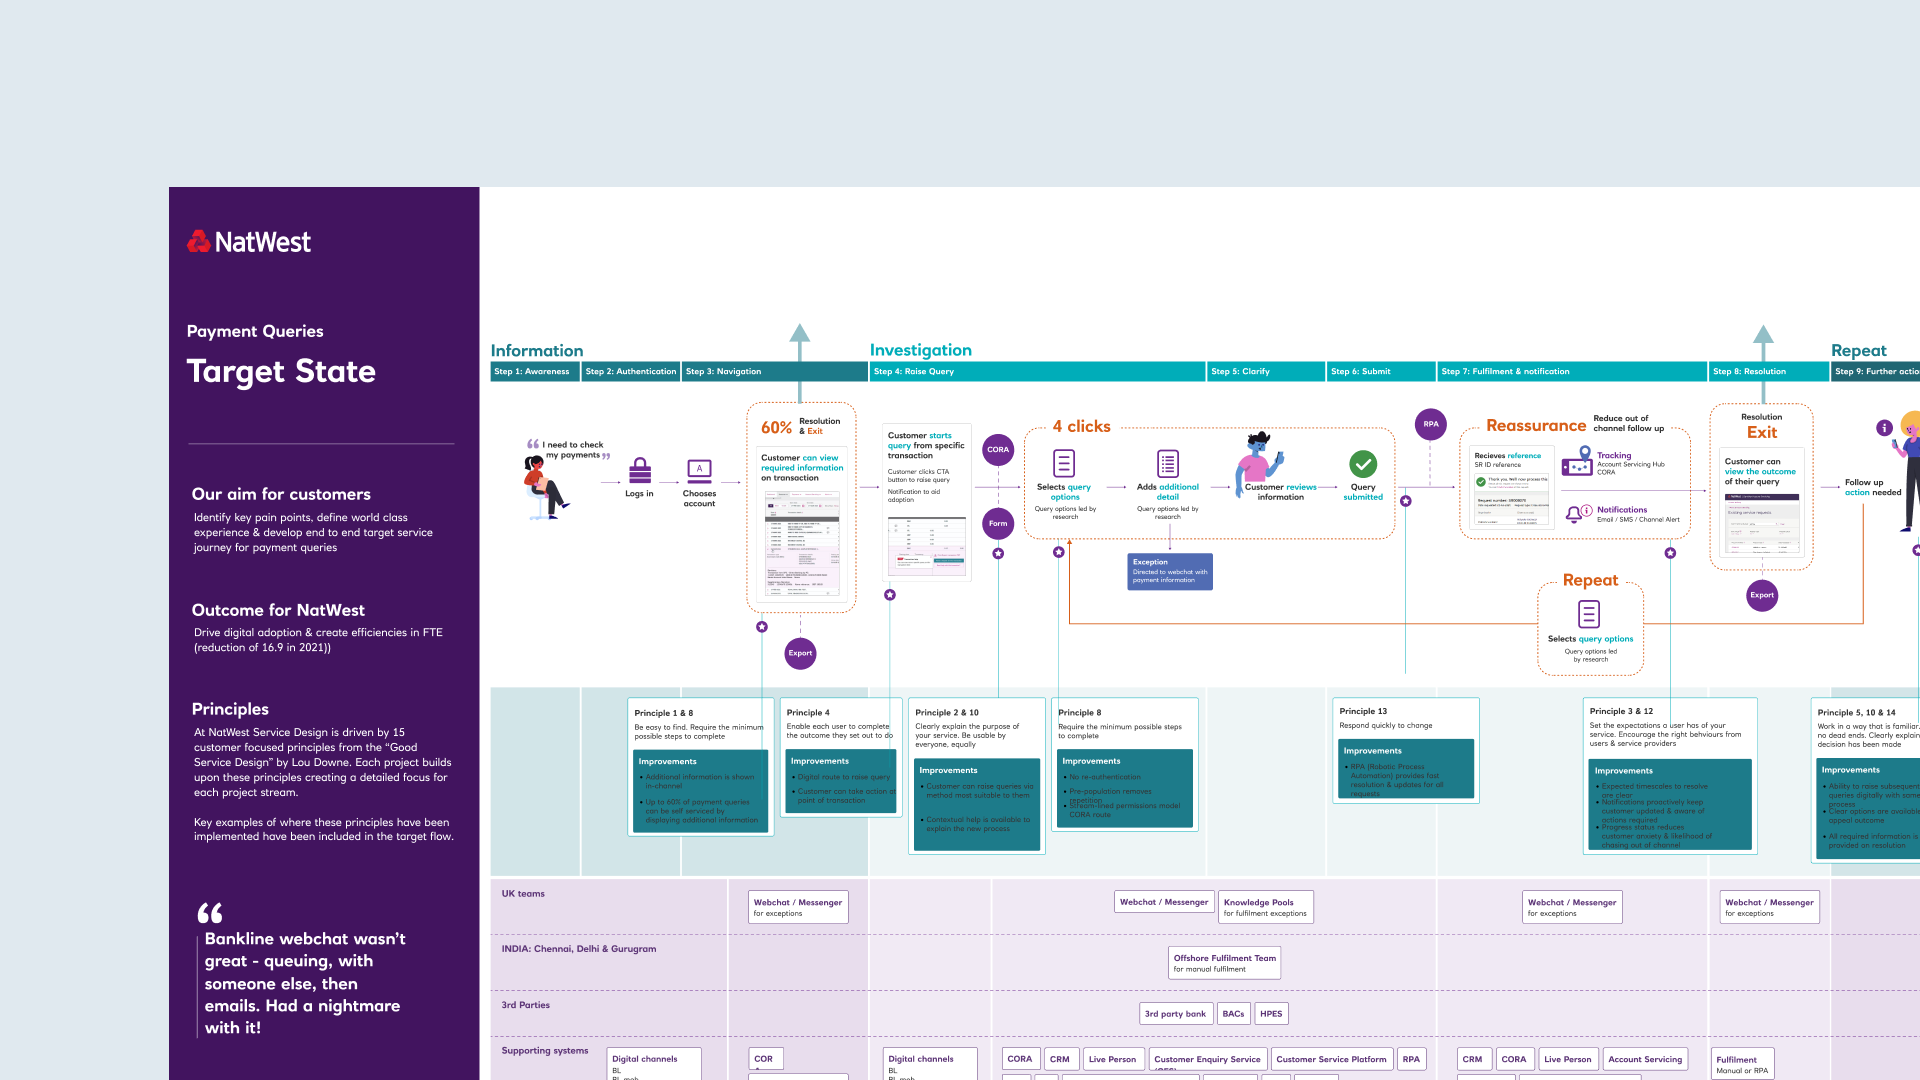Image resolution: width=1920 pixels, height=1080 pixels.
Task: Click the purple Form circle
Action: point(998,523)
